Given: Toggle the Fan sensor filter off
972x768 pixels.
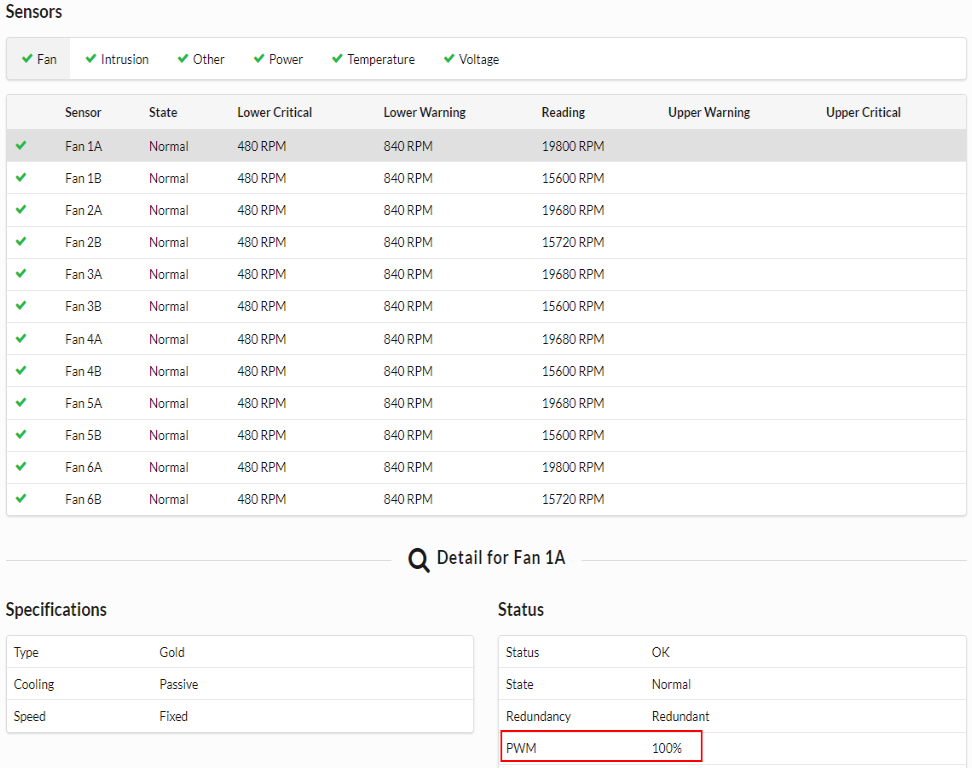Looking at the screenshot, I should (37, 59).
